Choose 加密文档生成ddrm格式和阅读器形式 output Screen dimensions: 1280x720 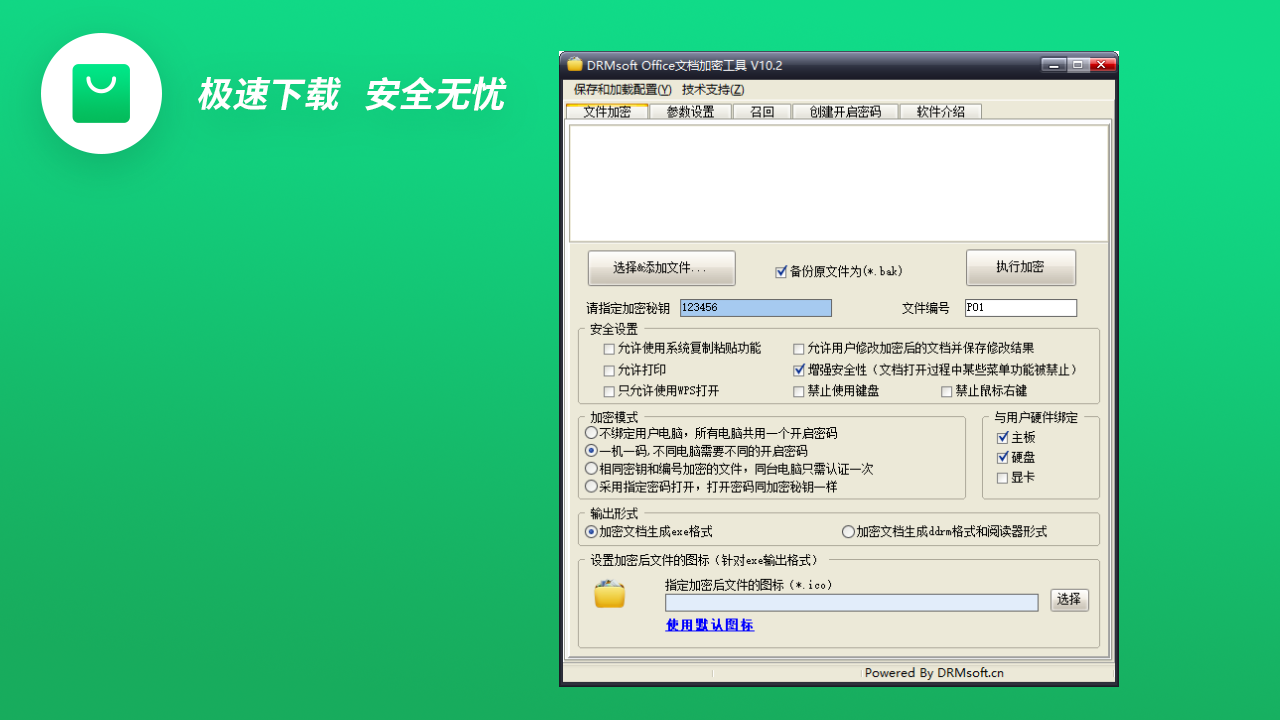pos(848,532)
